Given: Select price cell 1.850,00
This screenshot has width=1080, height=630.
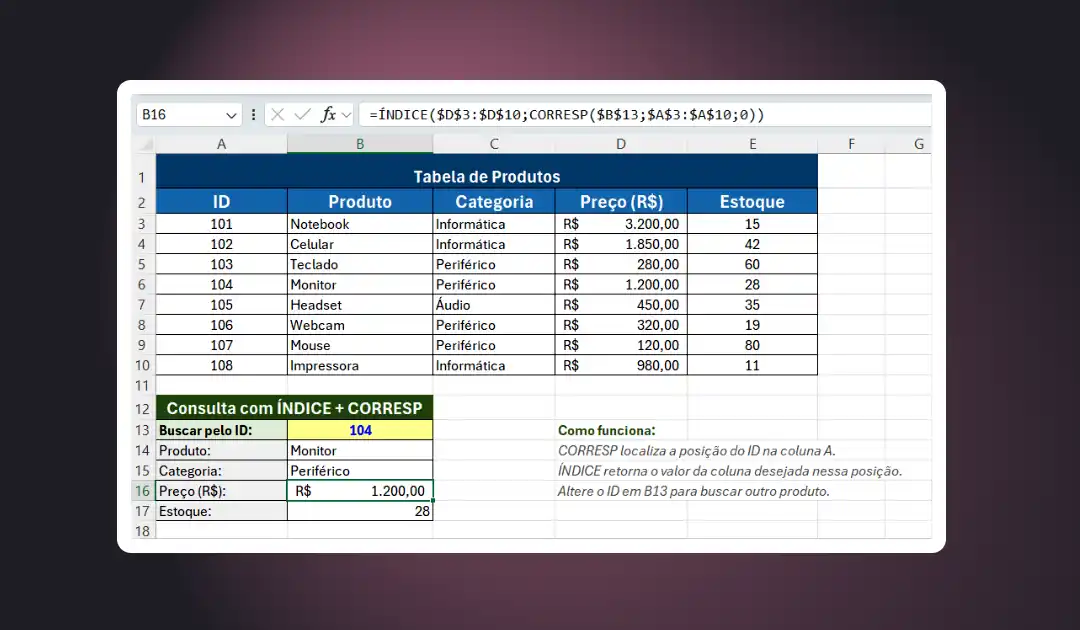Looking at the screenshot, I should (621, 244).
